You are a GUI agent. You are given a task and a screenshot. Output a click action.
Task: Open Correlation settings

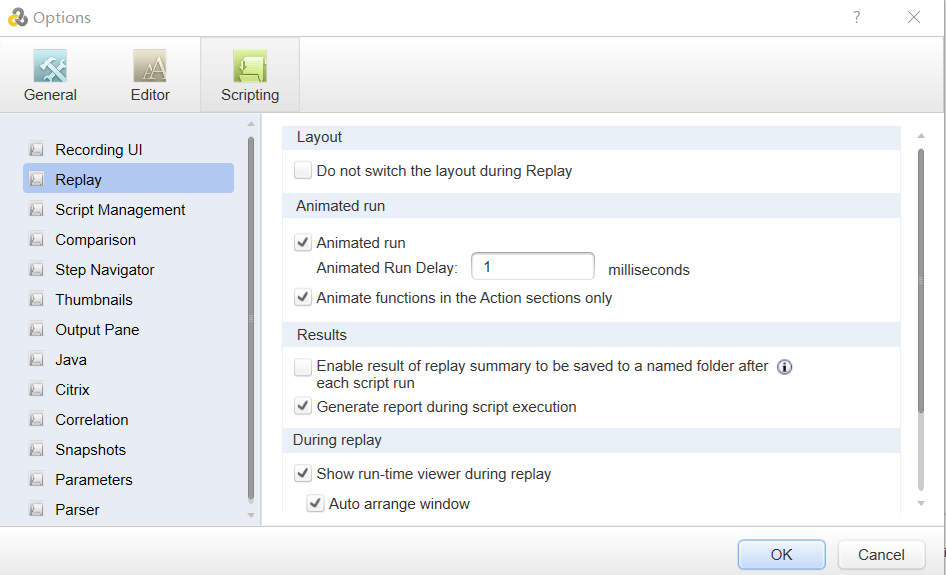pos(129,419)
